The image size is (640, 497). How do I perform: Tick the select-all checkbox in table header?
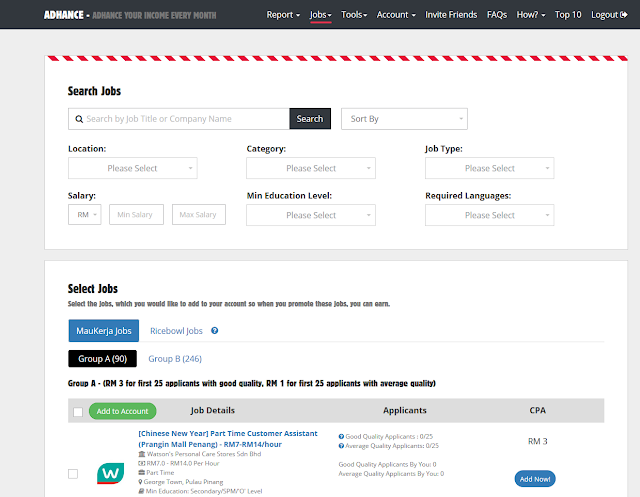click(x=78, y=412)
